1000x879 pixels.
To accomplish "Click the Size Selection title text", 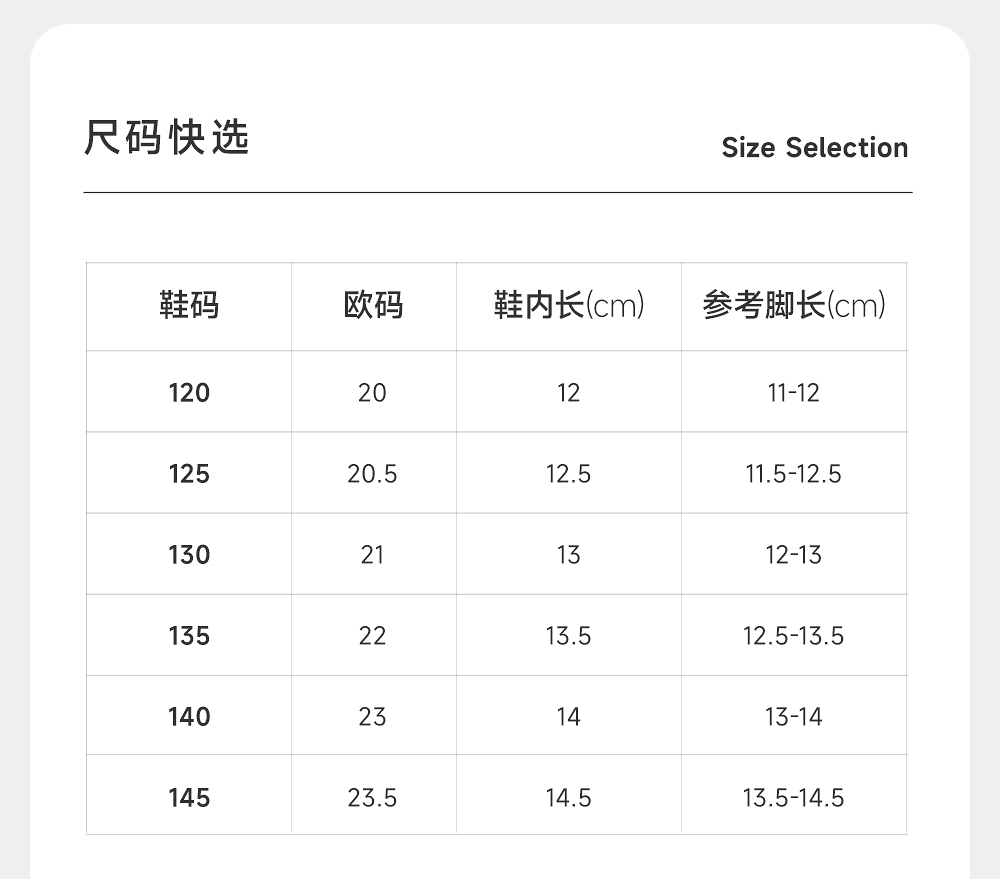I will 814,148.
